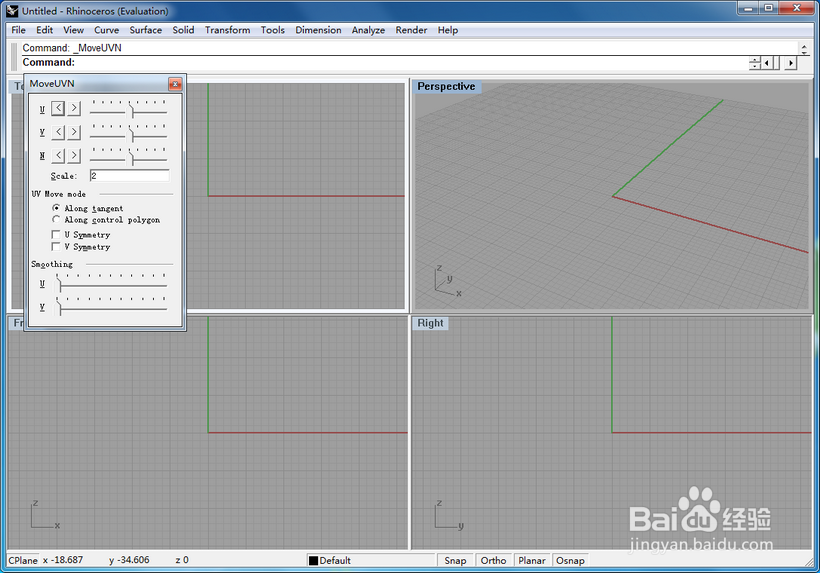Click the U decrease arrow button
This screenshot has width=820, height=573.
(58, 108)
